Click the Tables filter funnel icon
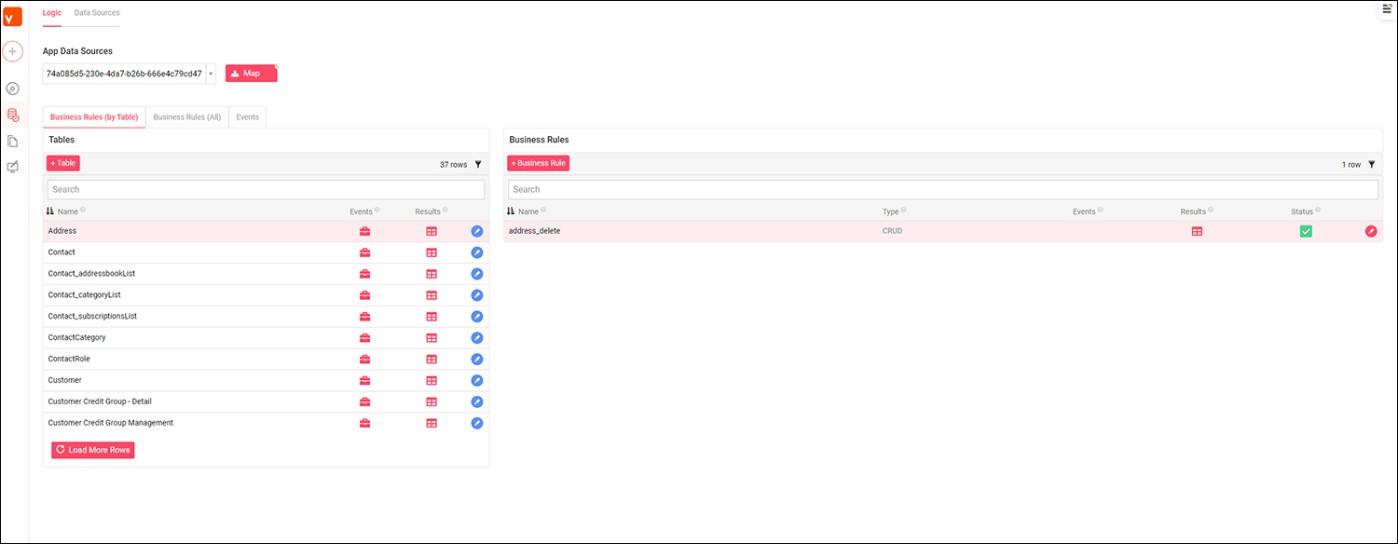Image resolution: width=1398 pixels, height=544 pixels. [x=478, y=164]
